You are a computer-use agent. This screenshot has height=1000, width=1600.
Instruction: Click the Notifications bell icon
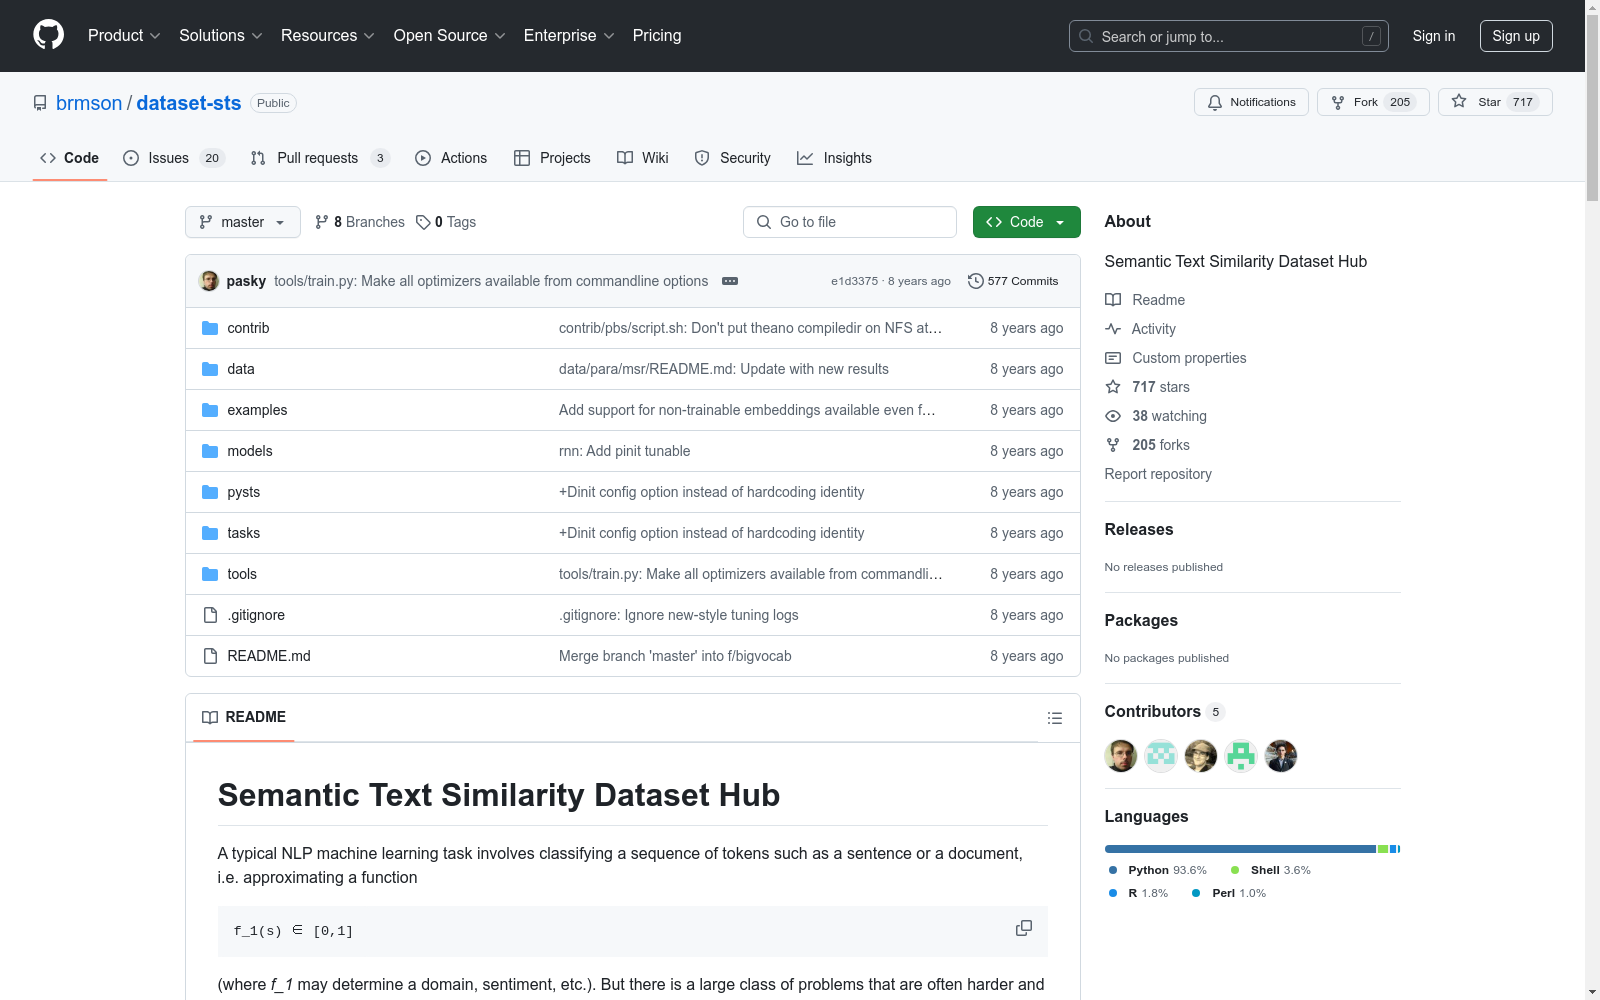[x=1215, y=102]
